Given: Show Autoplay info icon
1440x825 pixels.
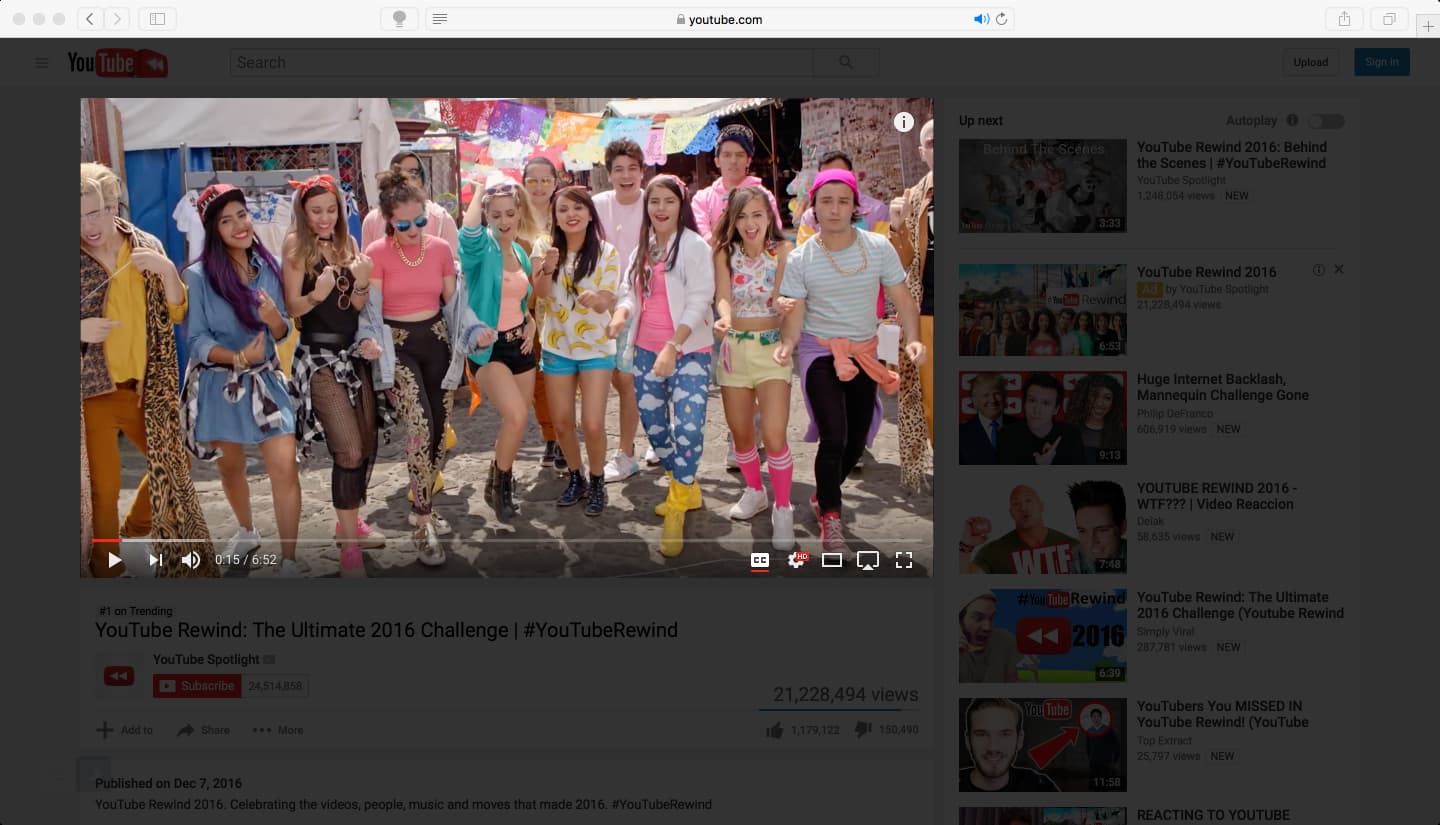Looking at the screenshot, I should click(1292, 120).
